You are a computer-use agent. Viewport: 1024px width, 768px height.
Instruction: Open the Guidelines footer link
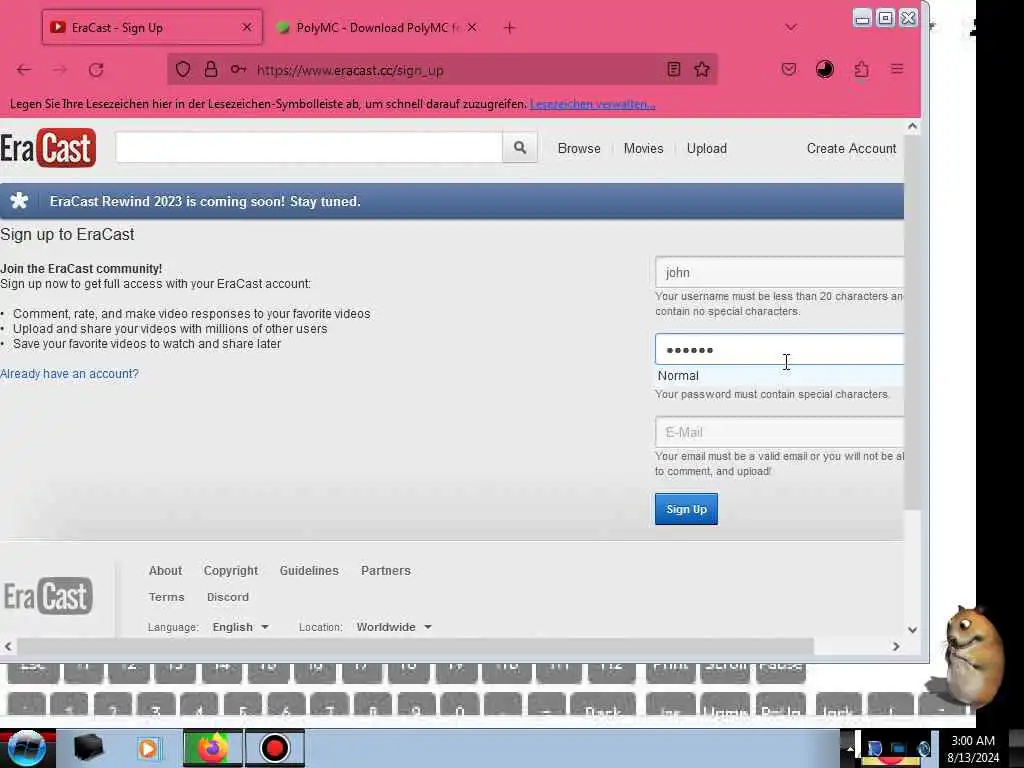pos(309,570)
